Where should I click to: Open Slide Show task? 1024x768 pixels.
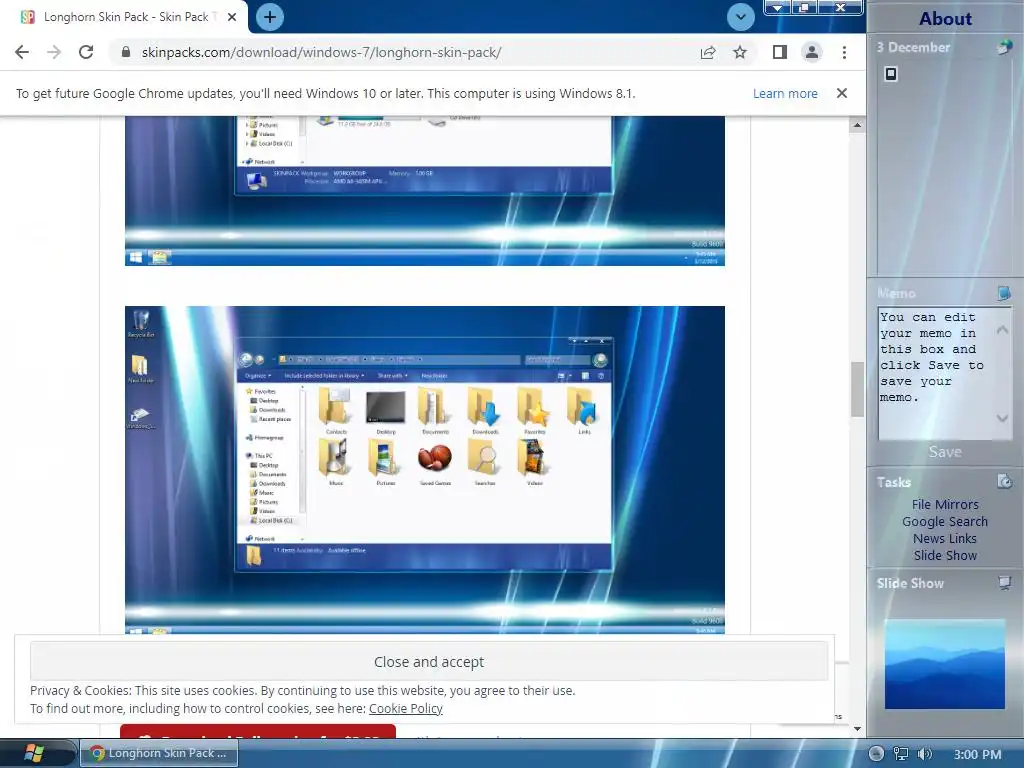(x=945, y=555)
